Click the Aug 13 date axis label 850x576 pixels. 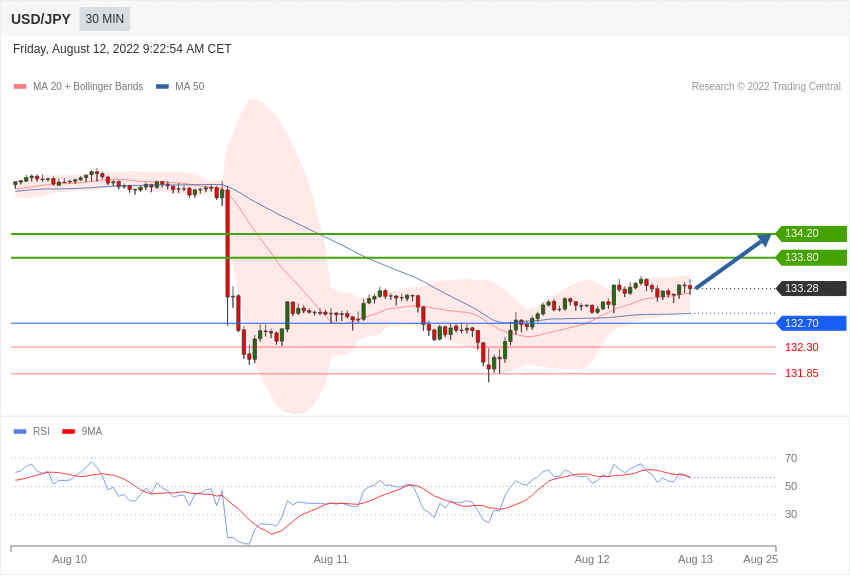tap(696, 559)
